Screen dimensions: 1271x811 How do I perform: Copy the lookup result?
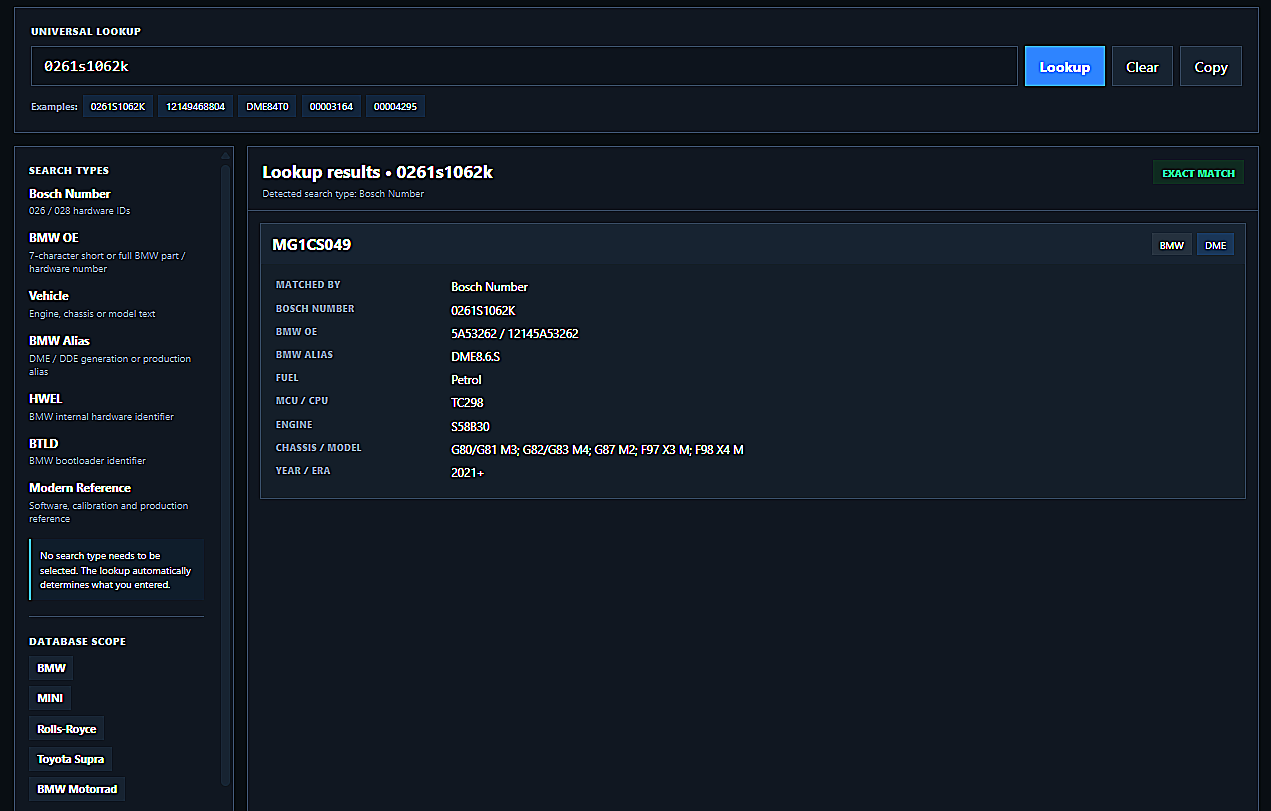pos(1211,66)
